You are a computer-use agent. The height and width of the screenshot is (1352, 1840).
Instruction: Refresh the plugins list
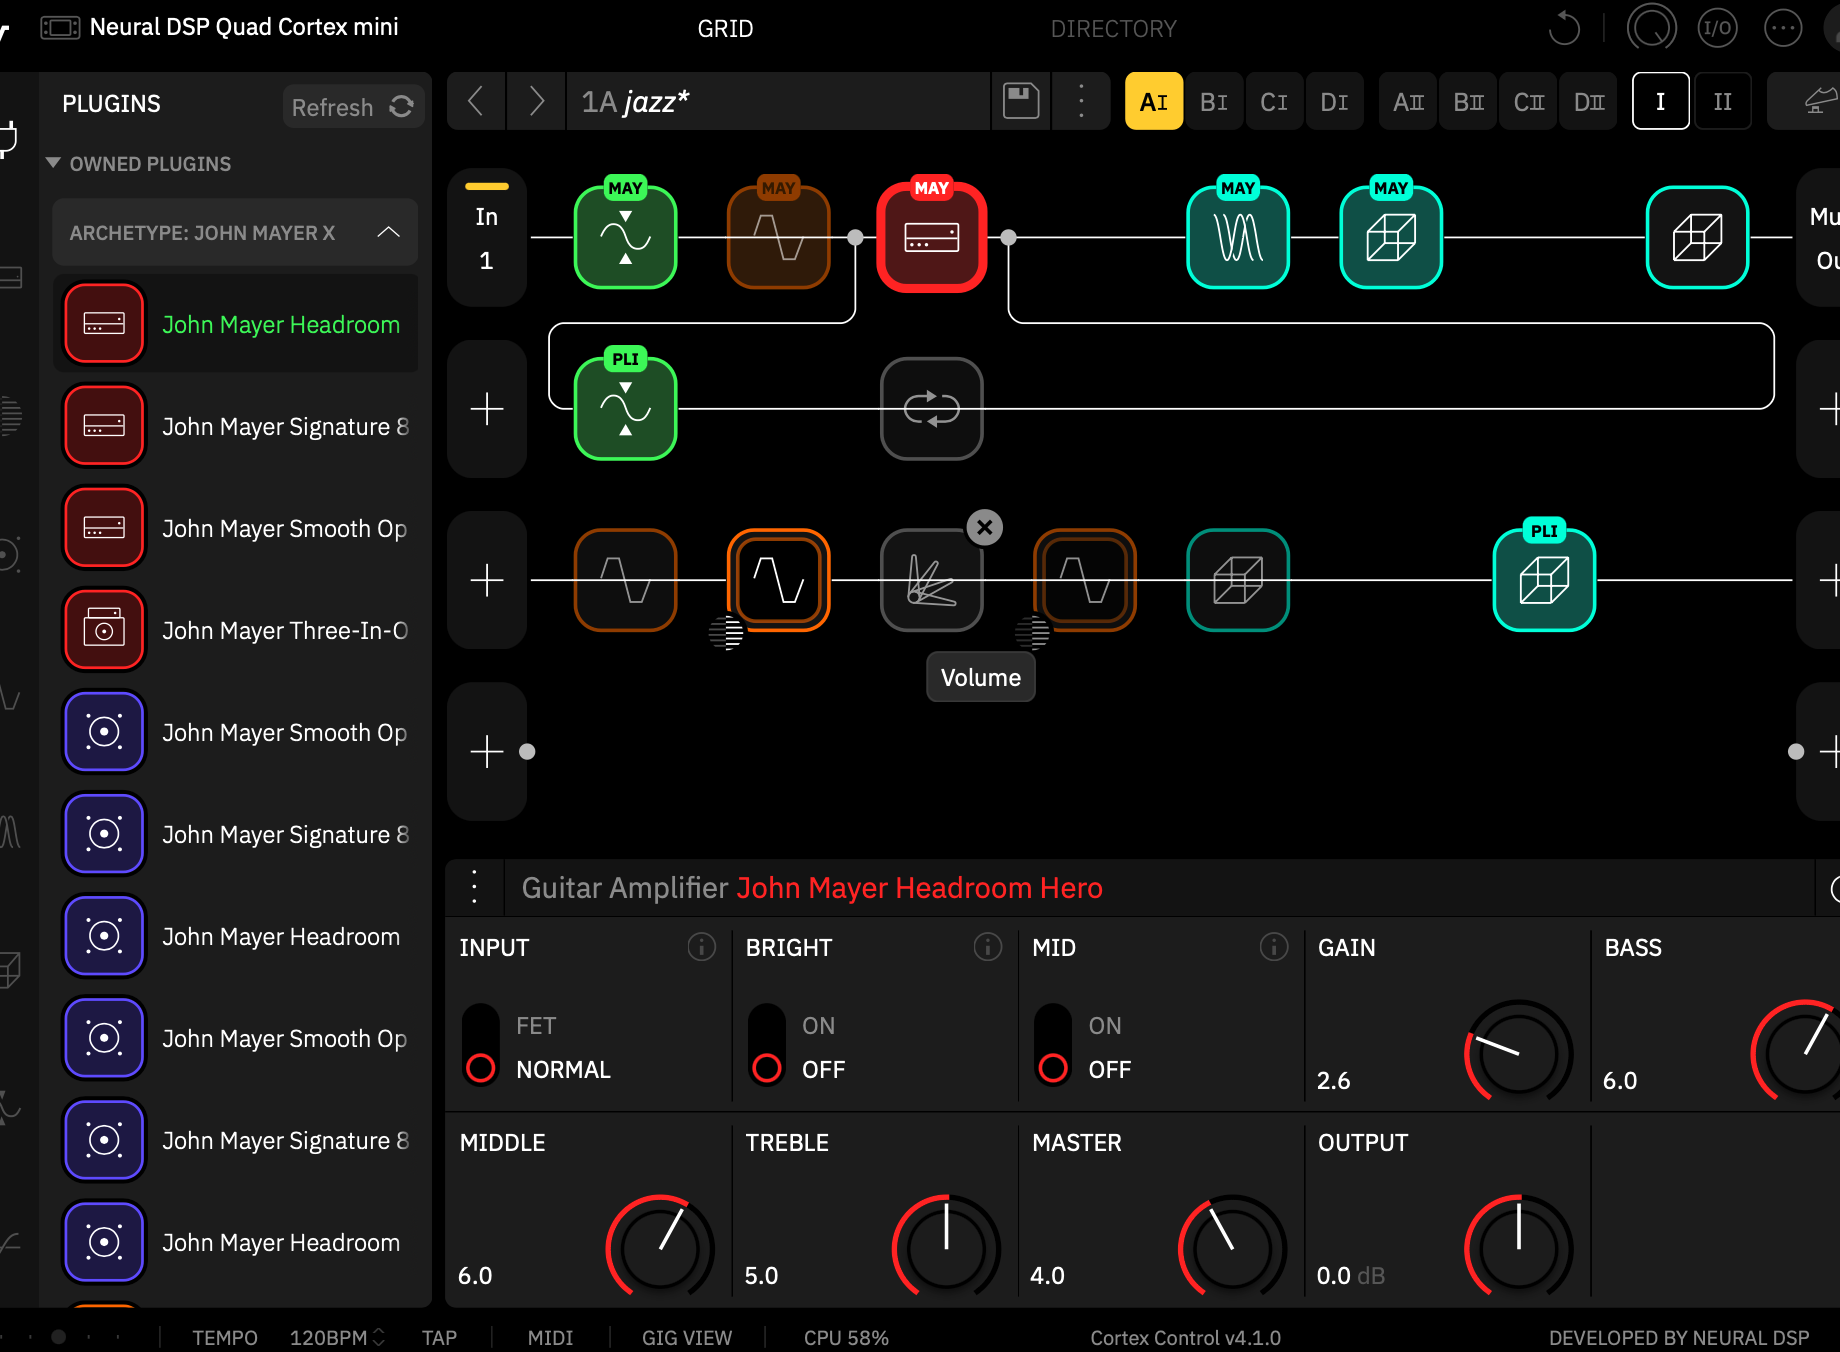(353, 107)
